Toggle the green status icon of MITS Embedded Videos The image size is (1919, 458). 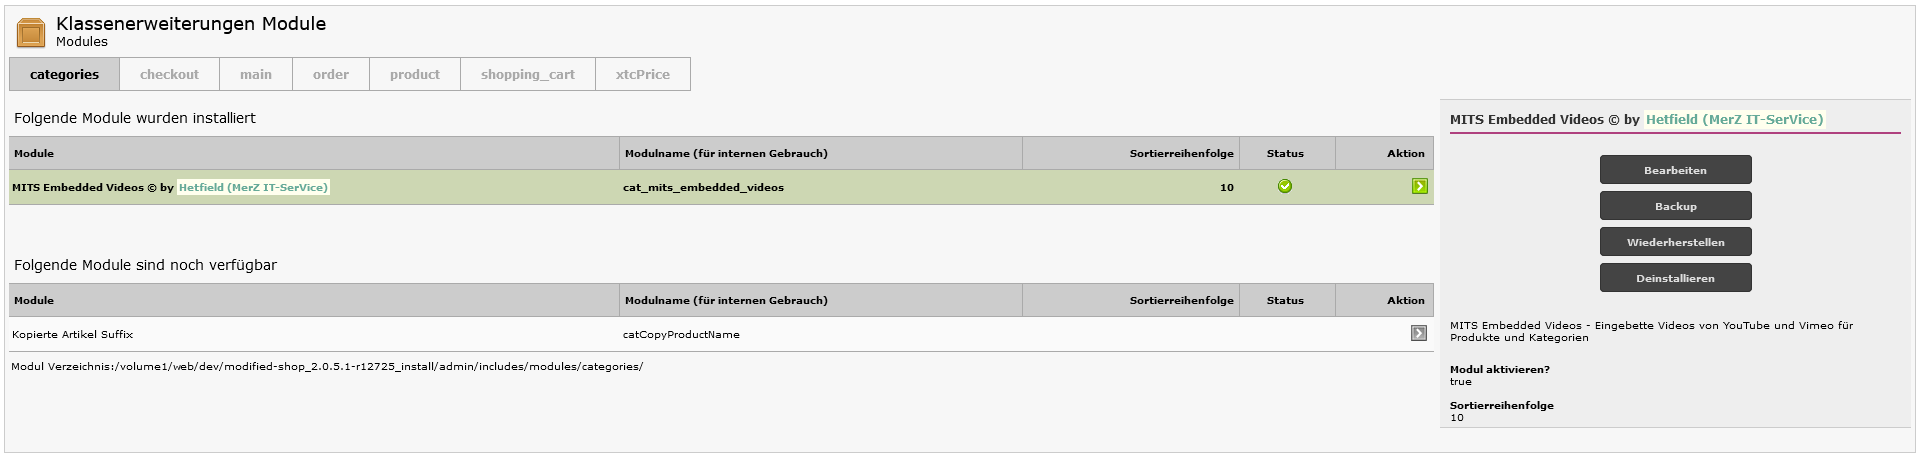pyautogui.click(x=1285, y=186)
